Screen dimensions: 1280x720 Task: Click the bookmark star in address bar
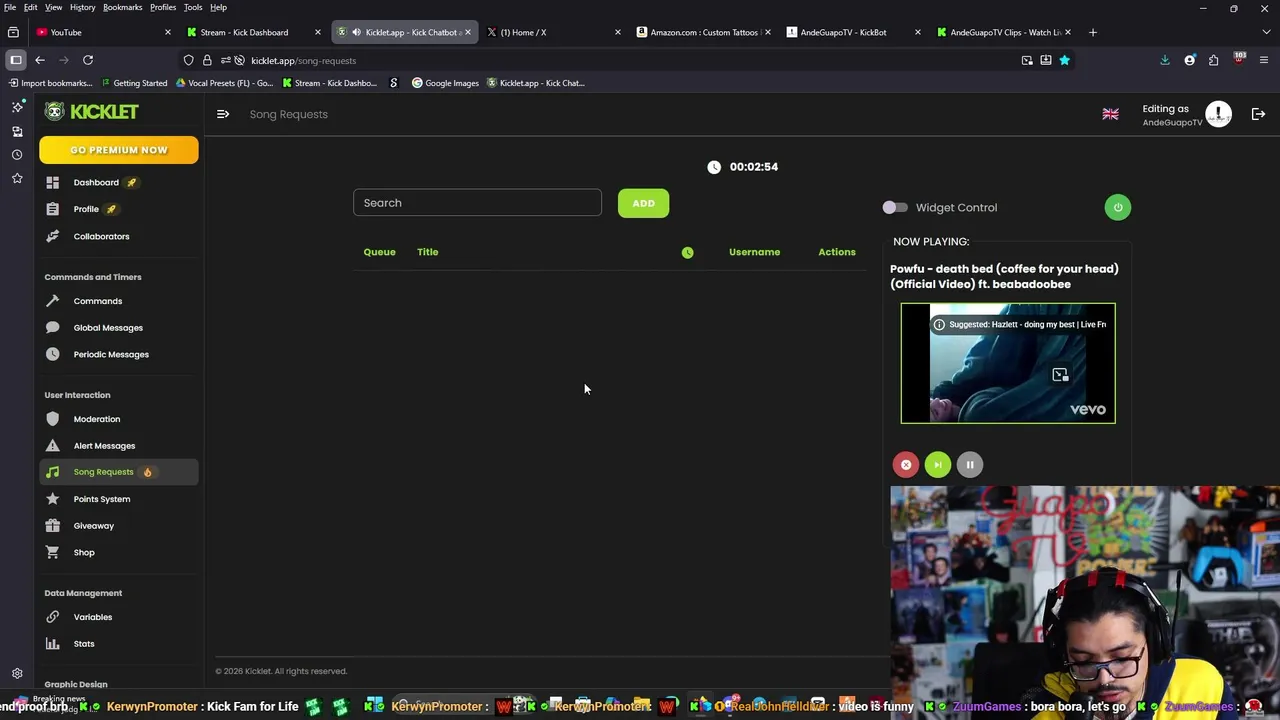click(1064, 60)
